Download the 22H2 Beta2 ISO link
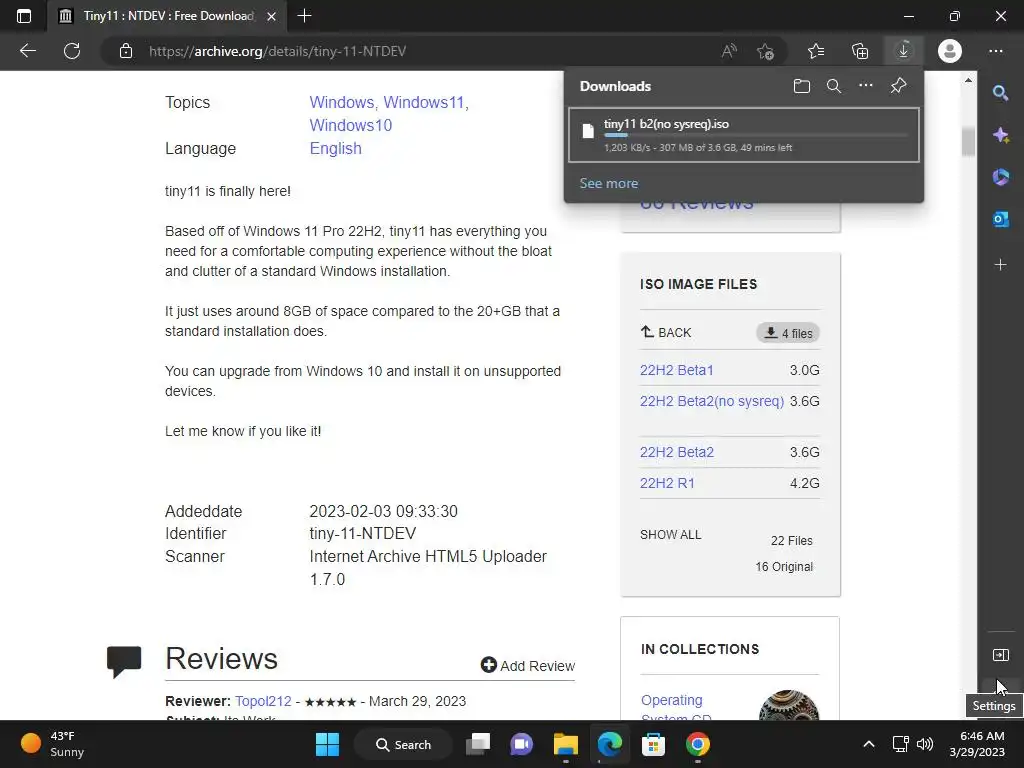 677,452
